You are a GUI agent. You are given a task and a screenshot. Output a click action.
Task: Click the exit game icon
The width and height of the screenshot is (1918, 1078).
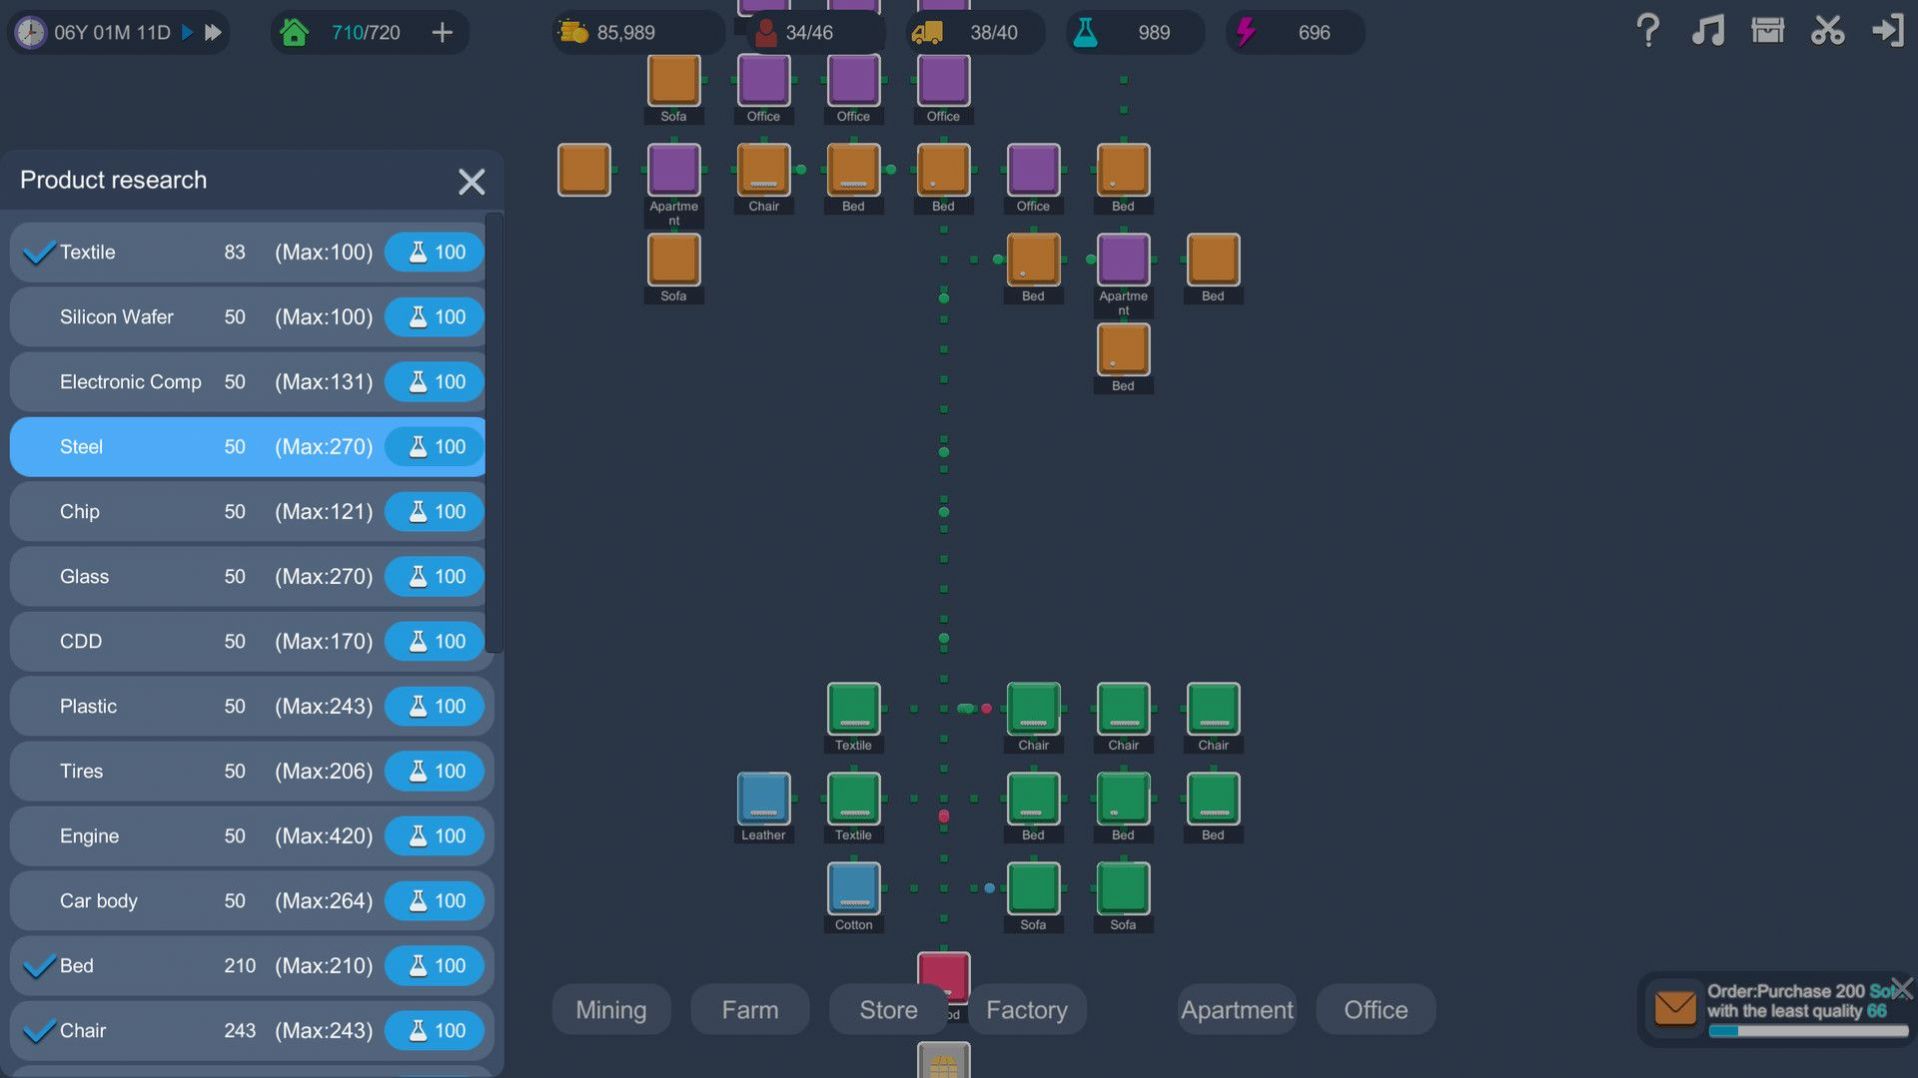(x=1887, y=31)
